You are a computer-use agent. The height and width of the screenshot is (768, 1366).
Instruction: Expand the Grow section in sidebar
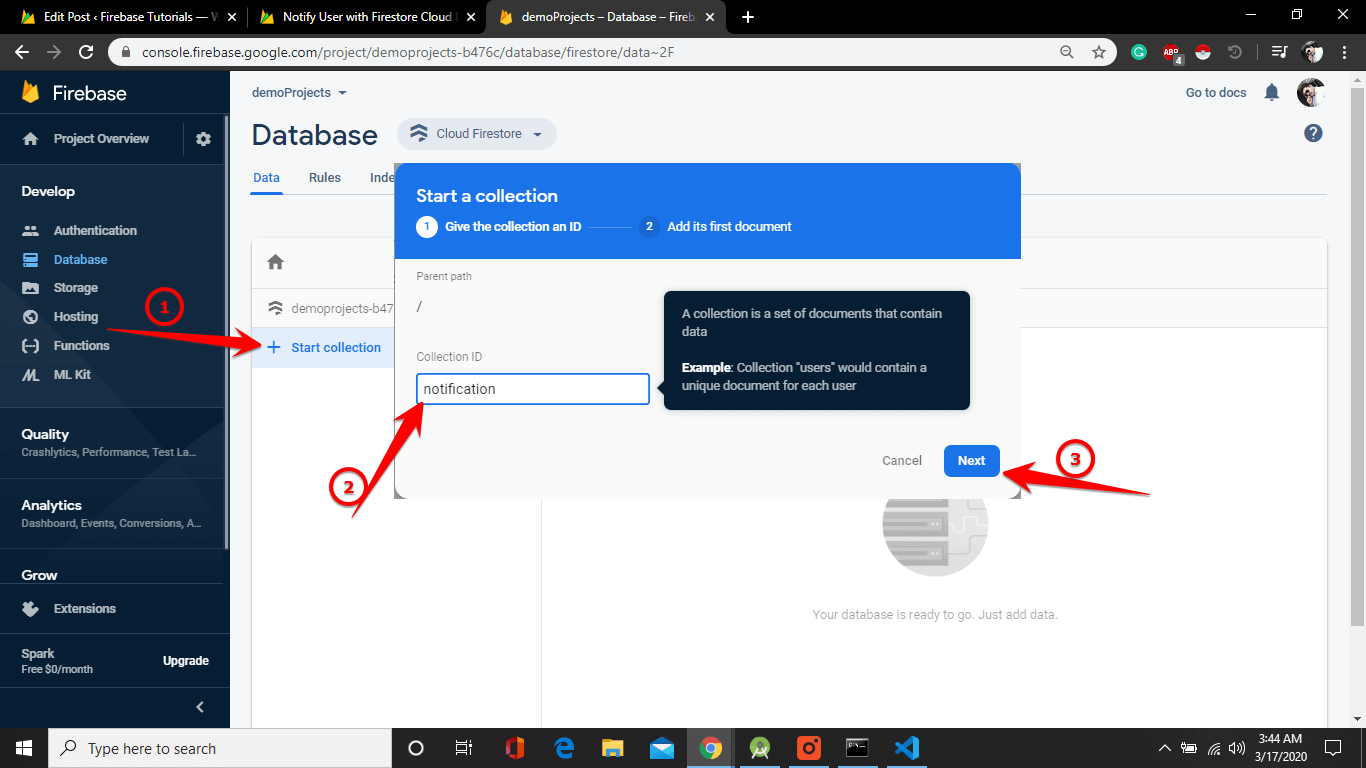40,575
